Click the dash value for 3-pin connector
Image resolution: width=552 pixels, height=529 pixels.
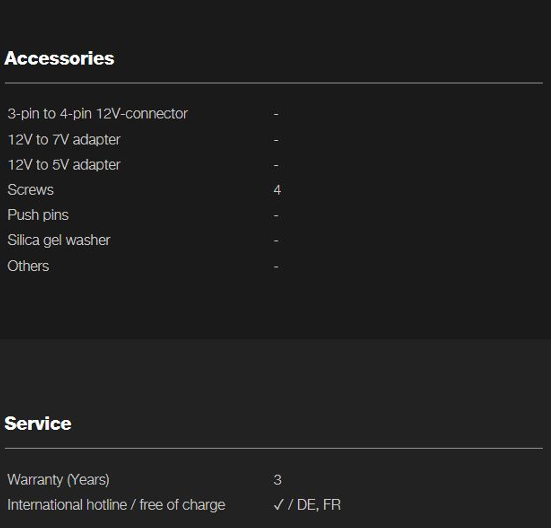tap(276, 114)
